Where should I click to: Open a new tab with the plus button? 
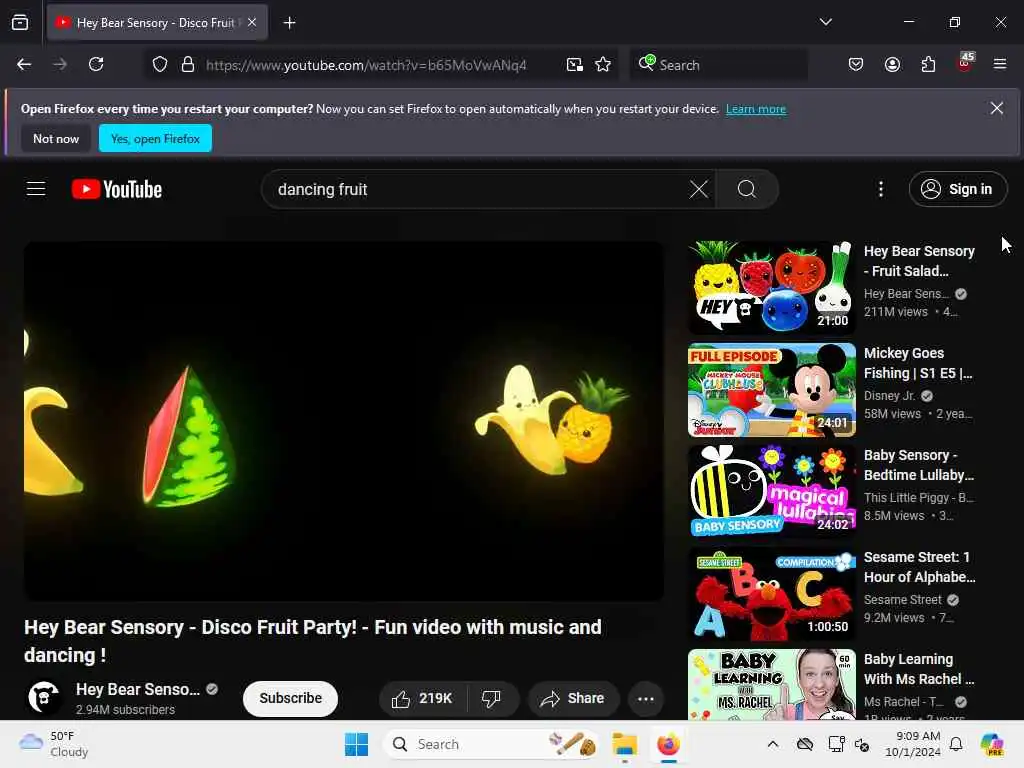click(x=289, y=23)
